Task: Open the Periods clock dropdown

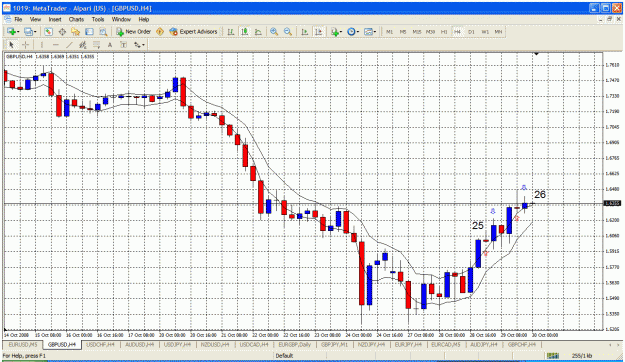Action: click(x=353, y=31)
